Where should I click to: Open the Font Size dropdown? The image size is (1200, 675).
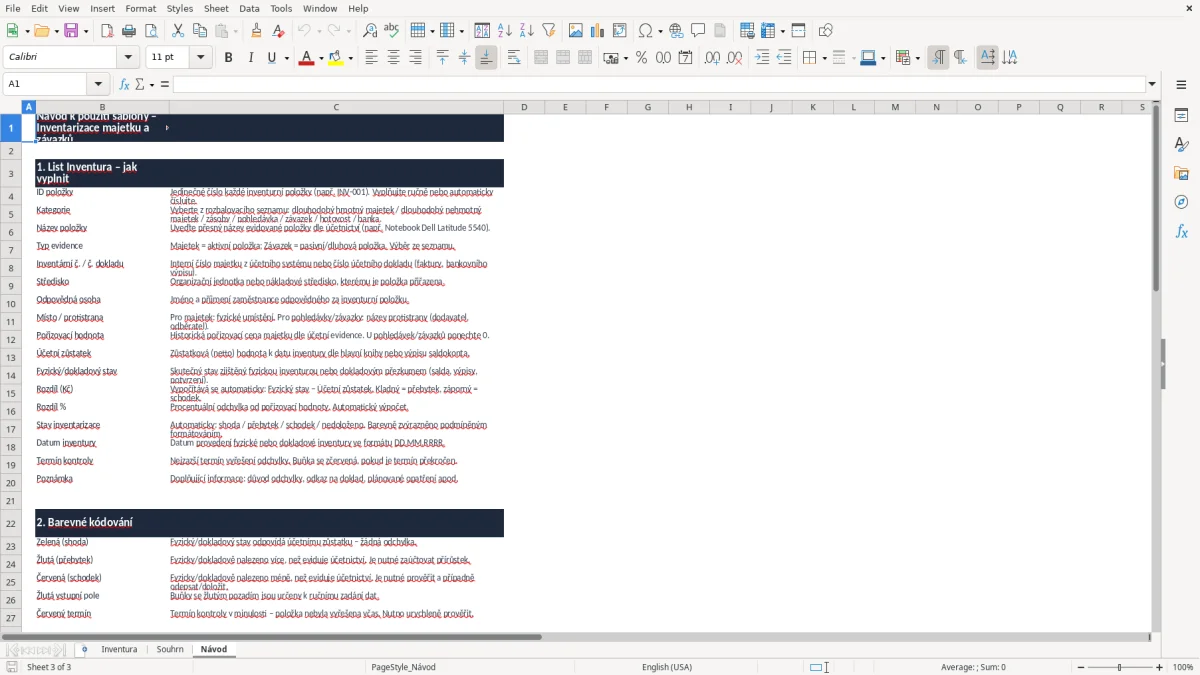201,58
